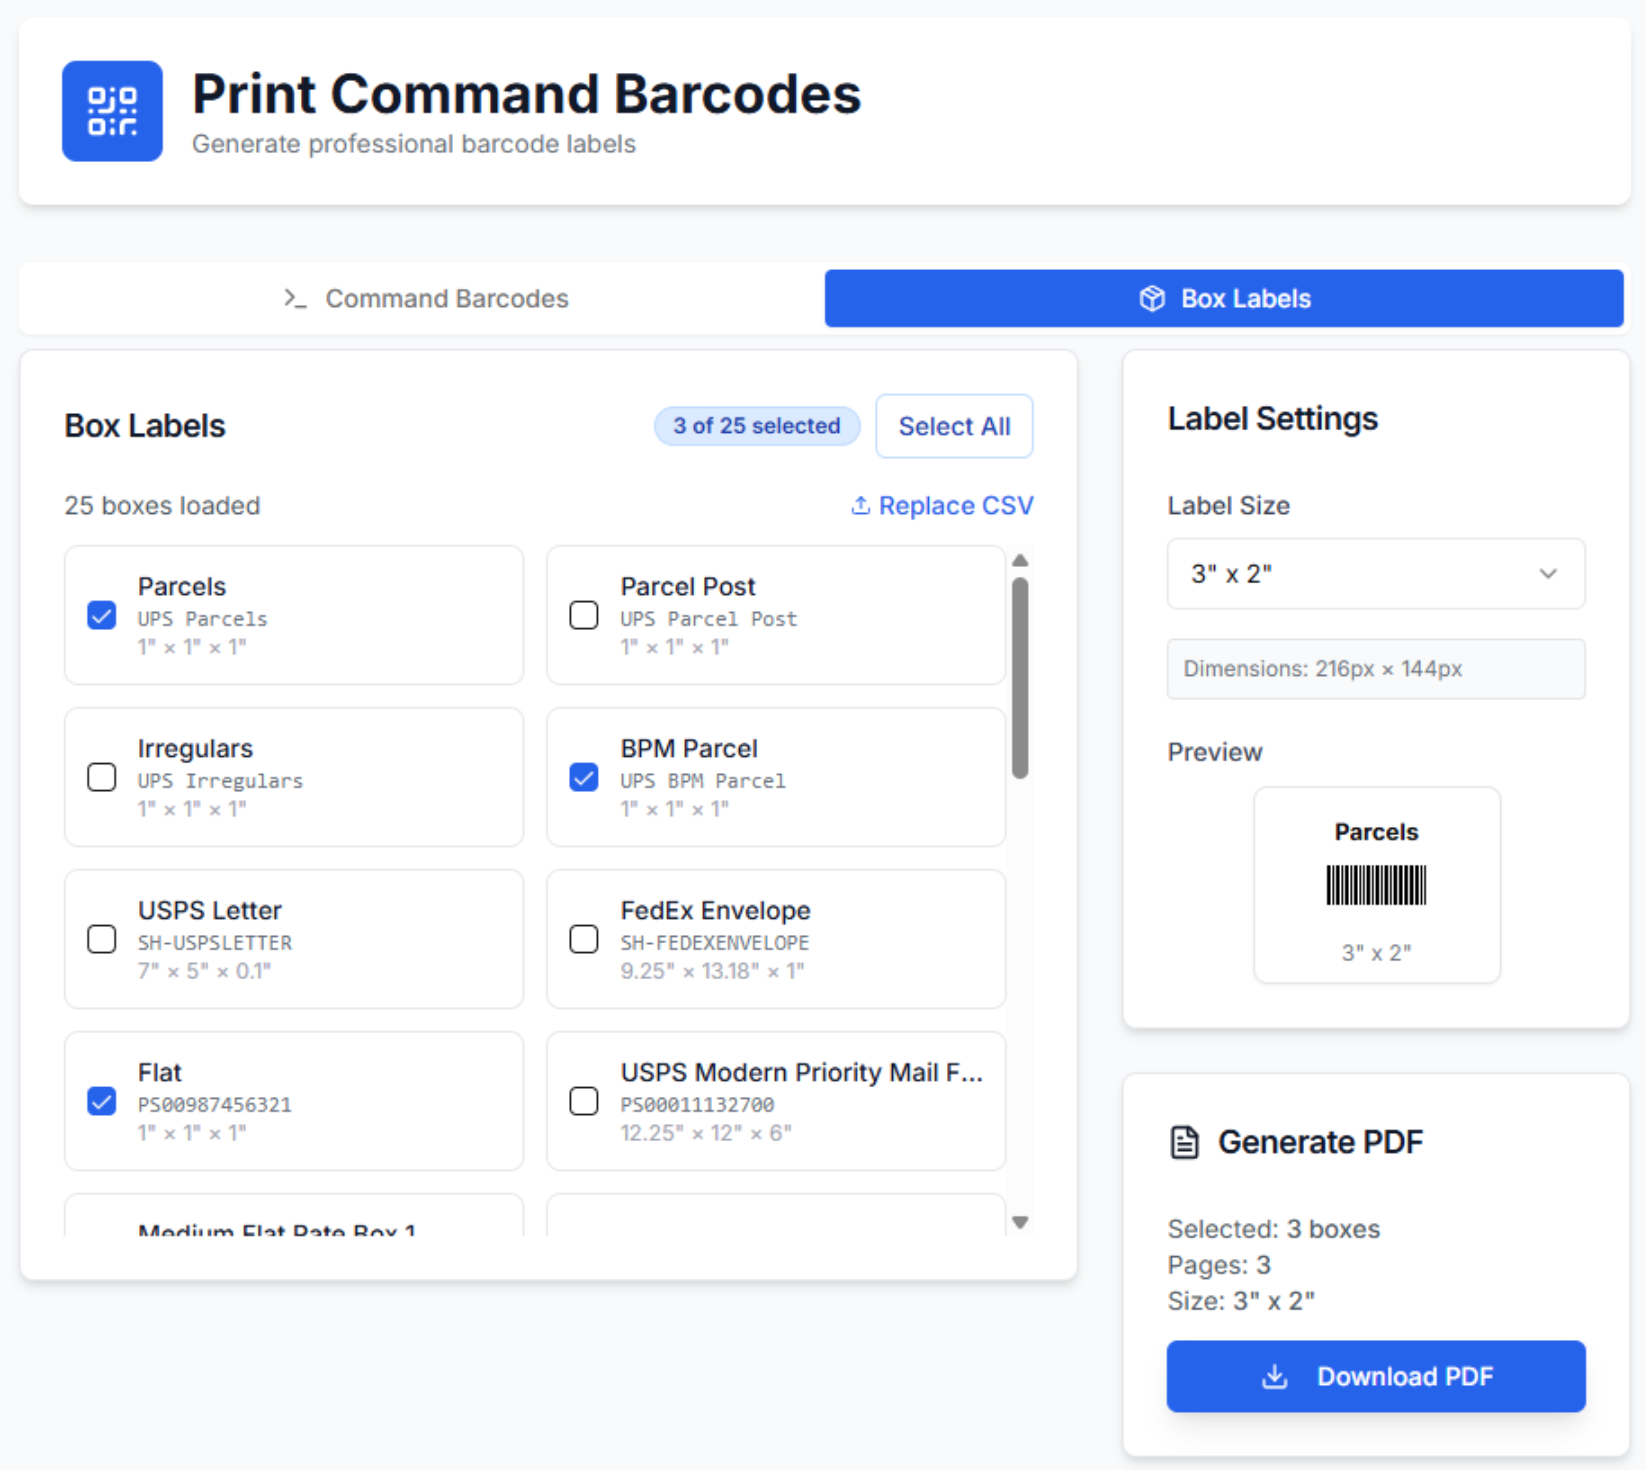Click the 'Size: 3" x 2"' summary text
The width and height of the screenshot is (1646, 1470).
click(x=1241, y=1301)
